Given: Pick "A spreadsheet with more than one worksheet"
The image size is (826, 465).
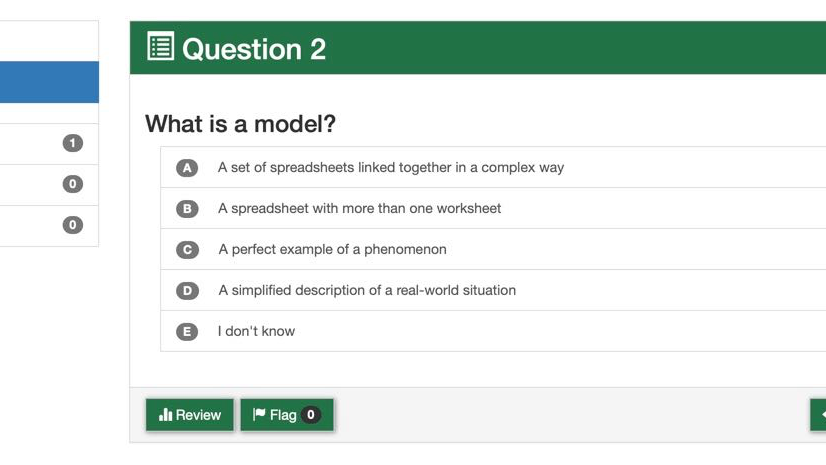Looking at the screenshot, I should click(360, 208).
